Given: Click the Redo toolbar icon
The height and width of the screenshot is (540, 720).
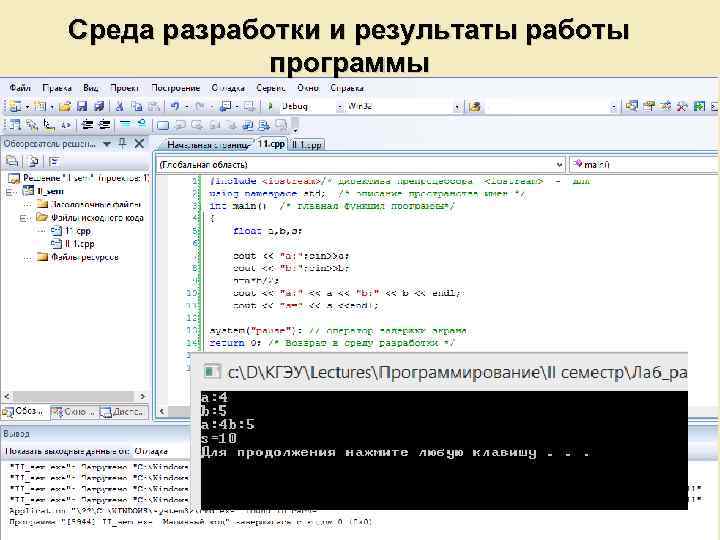Looking at the screenshot, I should [199, 107].
